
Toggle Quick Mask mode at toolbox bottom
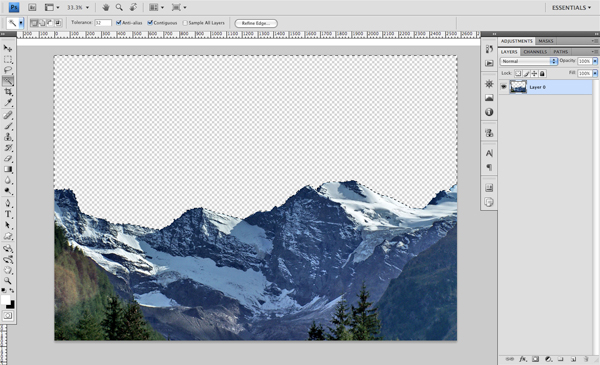8,316
